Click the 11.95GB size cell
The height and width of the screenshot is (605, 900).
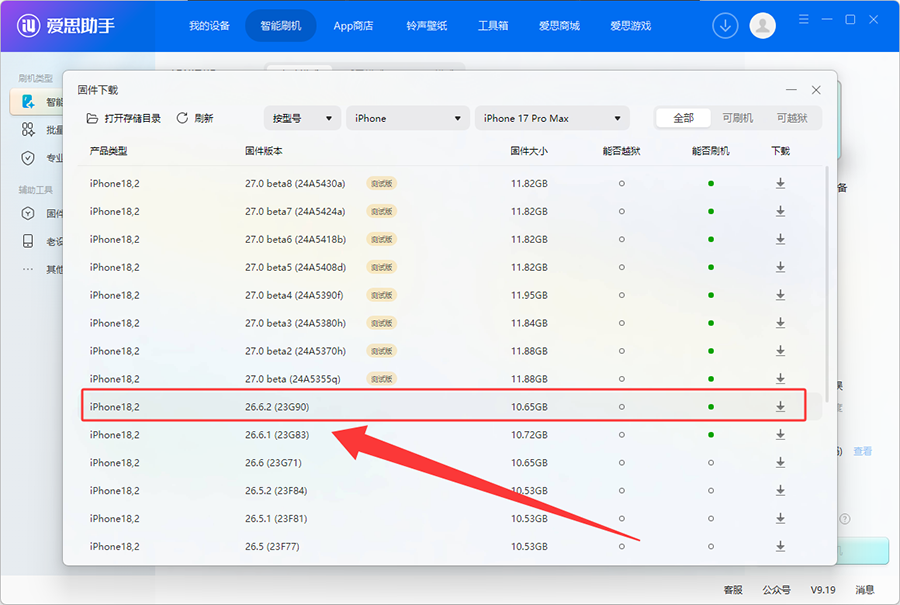point(529,295)
